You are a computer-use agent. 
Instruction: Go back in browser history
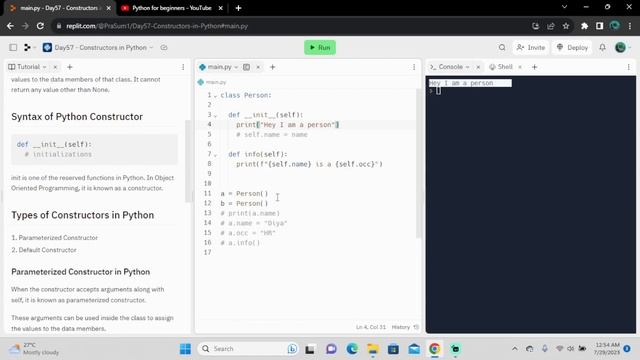pyautogui.click(x=10, y=26)
